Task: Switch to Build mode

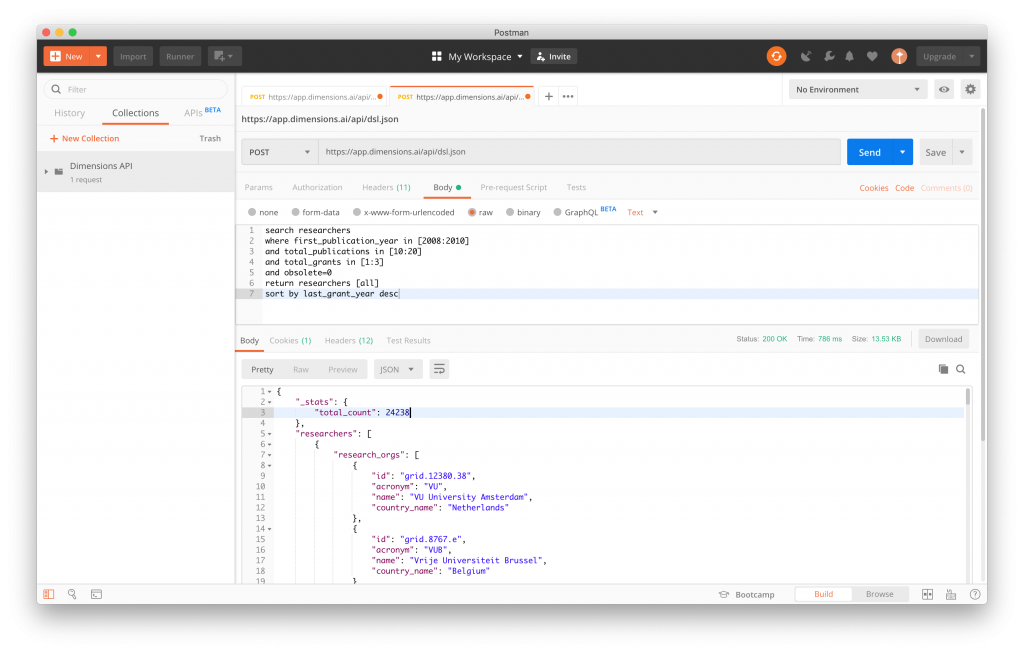Action: coord(824,594)
